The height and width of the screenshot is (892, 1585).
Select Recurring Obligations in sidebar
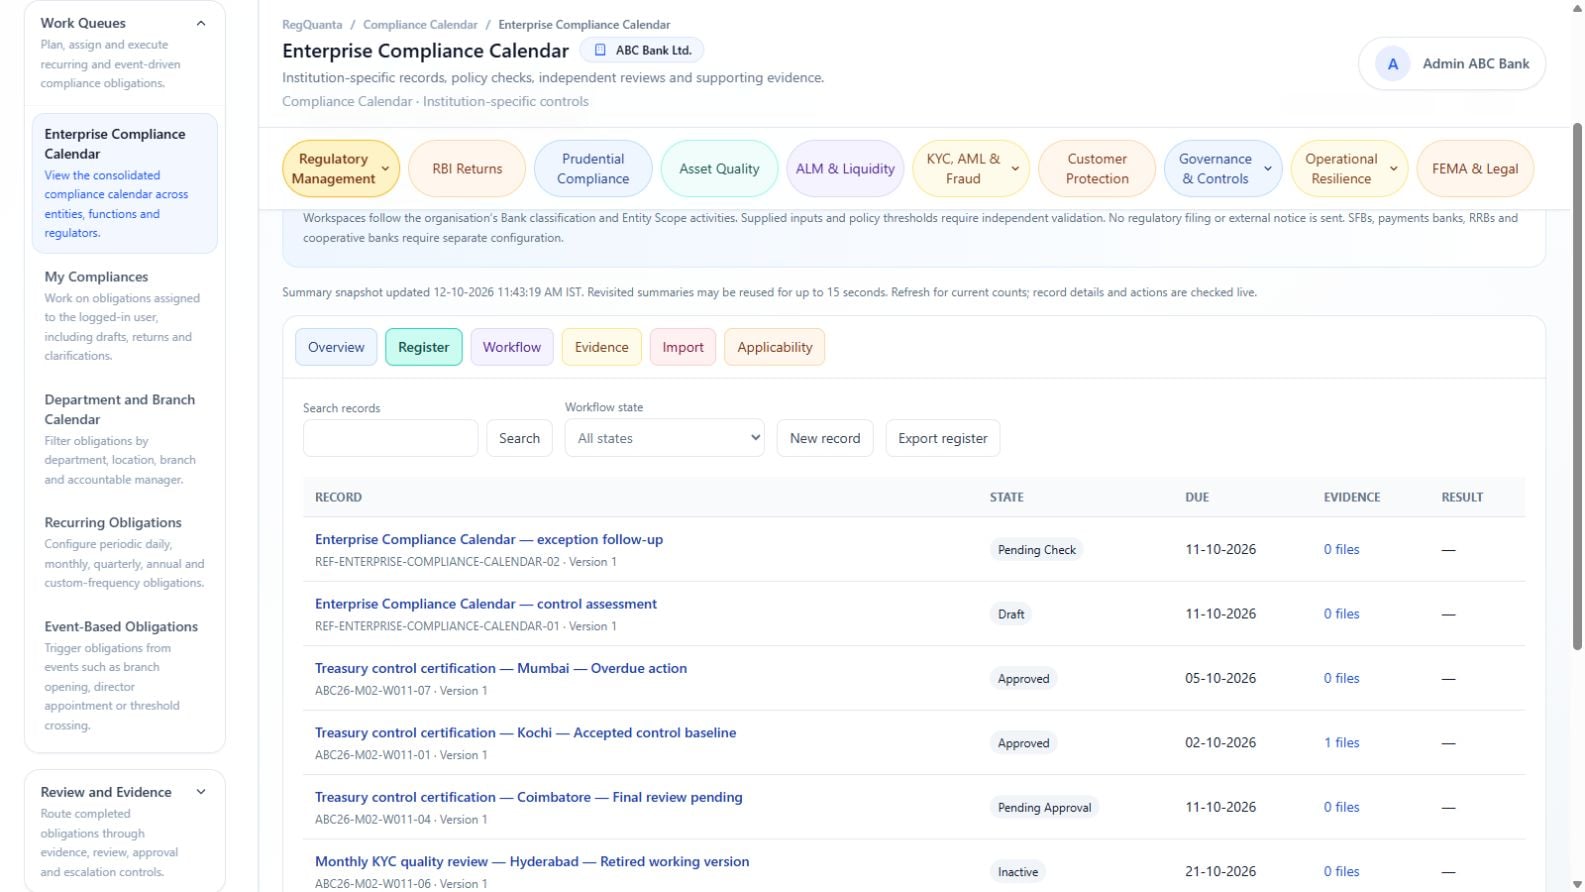(x=124, y=552)
